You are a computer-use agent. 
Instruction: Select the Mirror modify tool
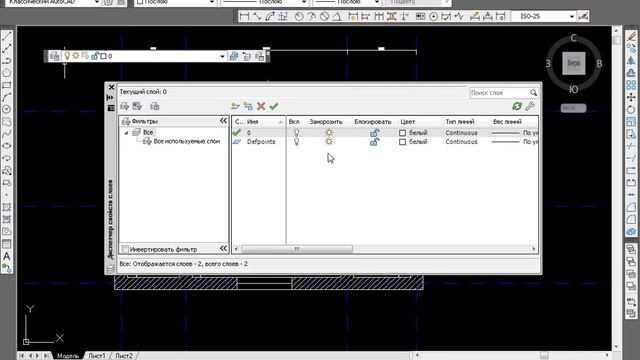pyautogui.click(x=631, y=61)
